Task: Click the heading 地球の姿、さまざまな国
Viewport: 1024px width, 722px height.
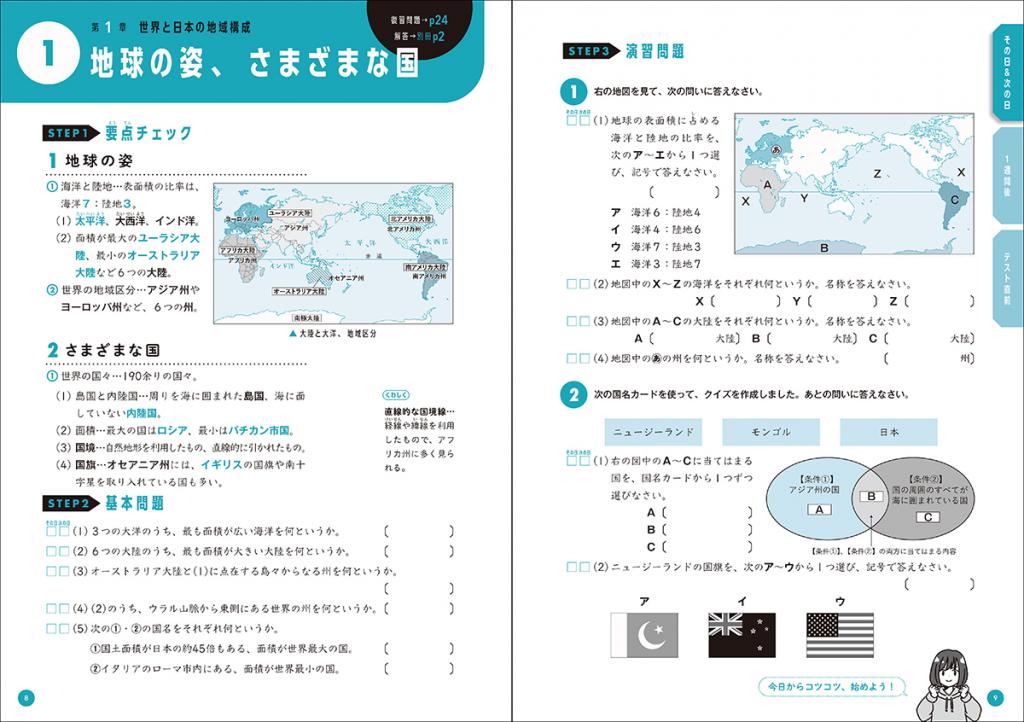Action: [x=255, y=63]
